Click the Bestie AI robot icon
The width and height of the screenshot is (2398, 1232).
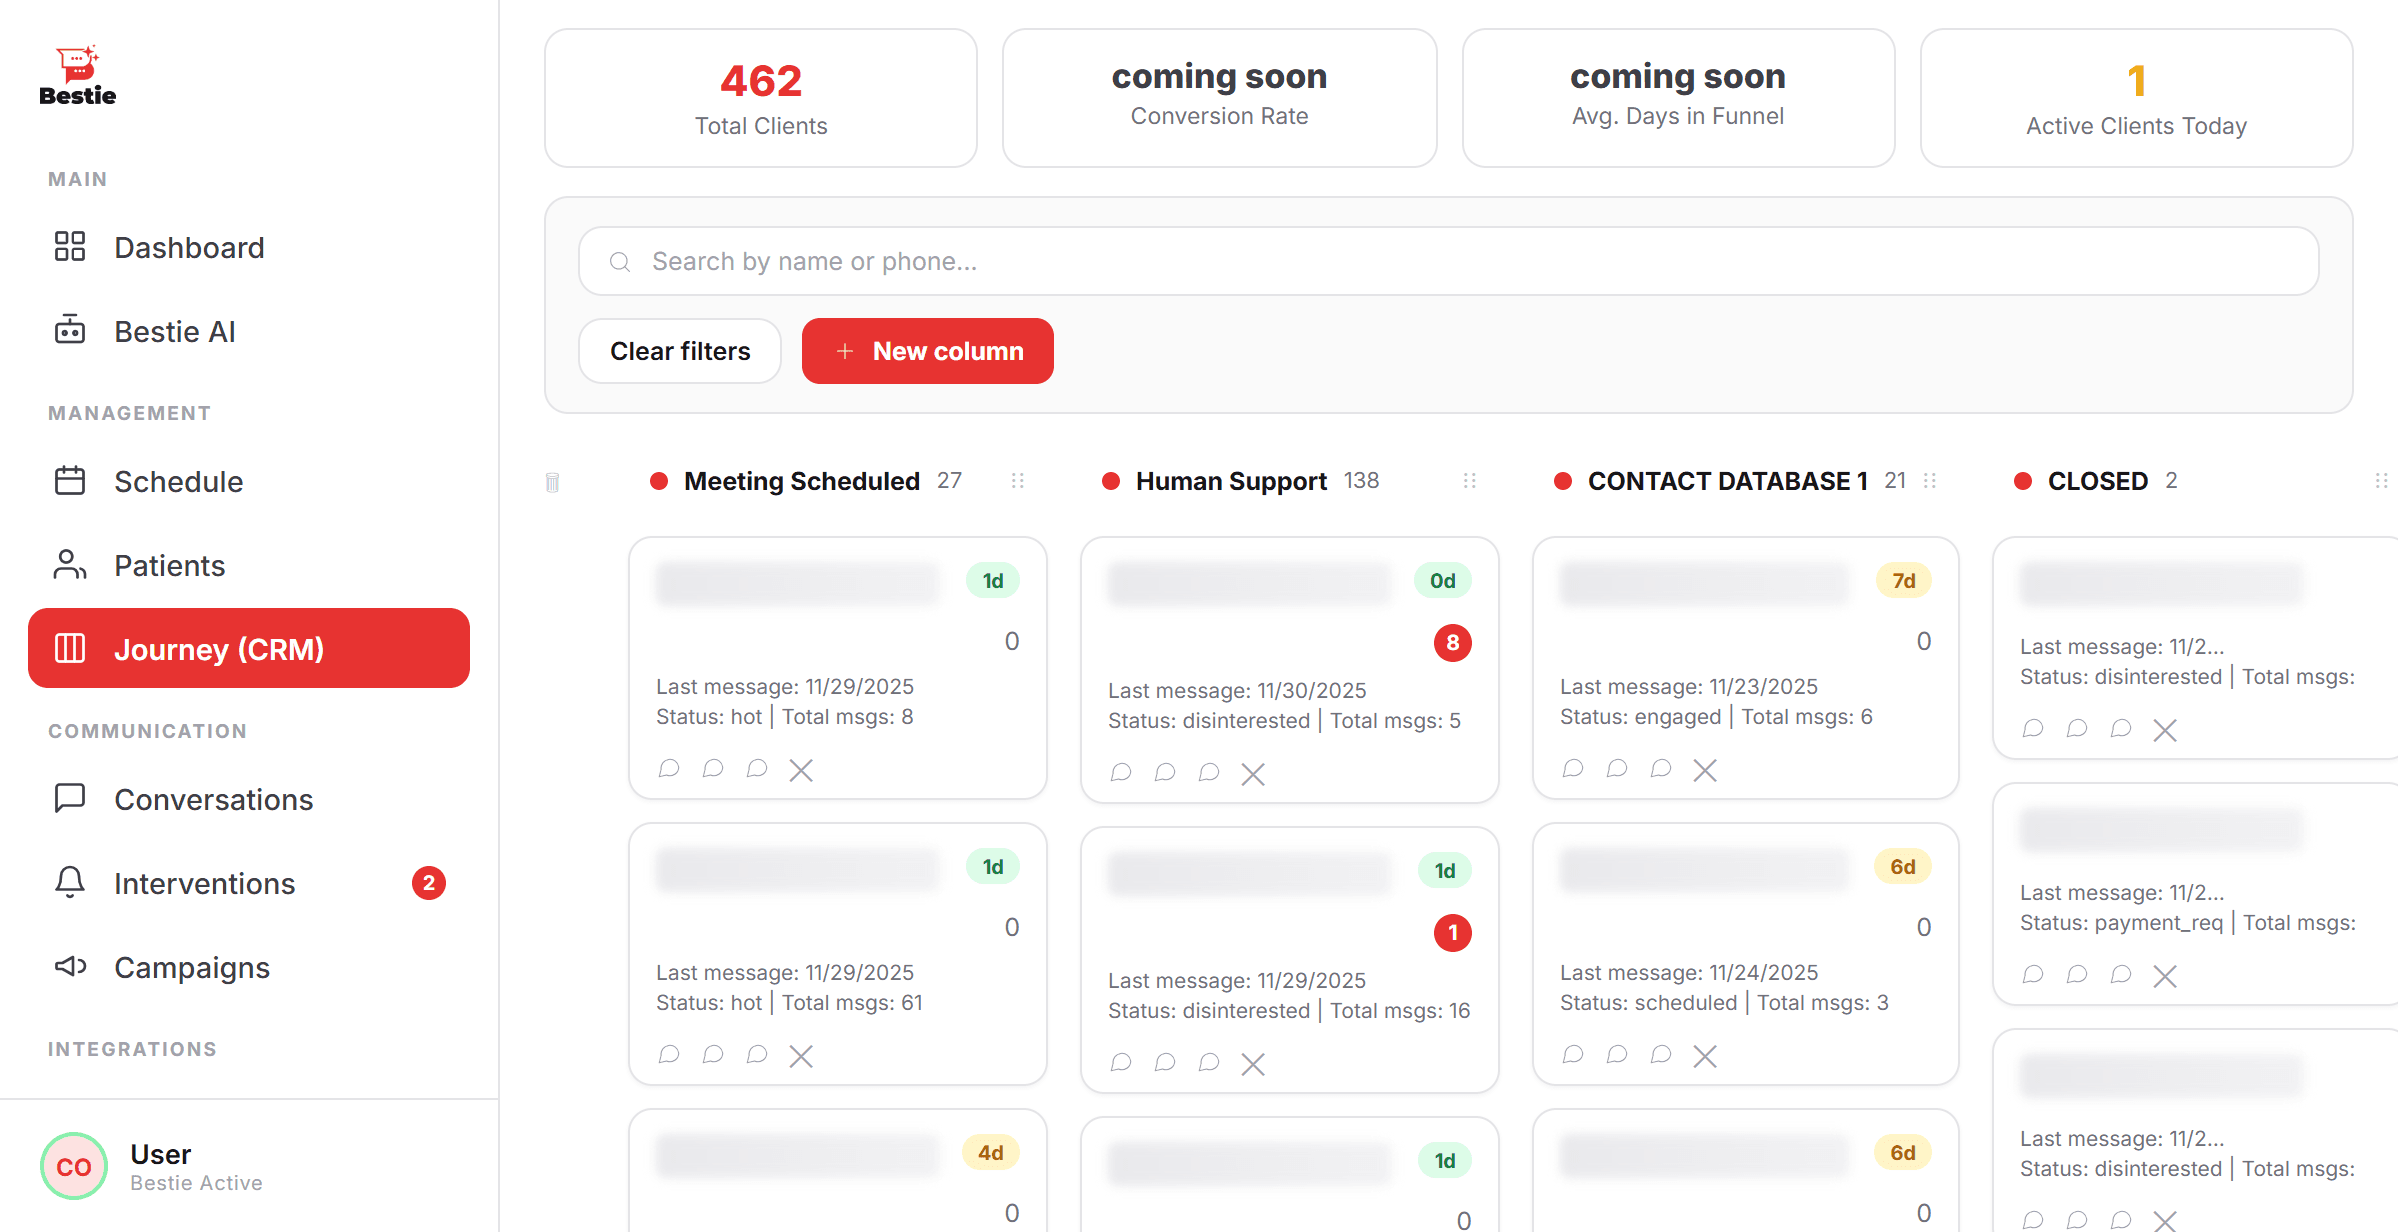pos(70,330)
